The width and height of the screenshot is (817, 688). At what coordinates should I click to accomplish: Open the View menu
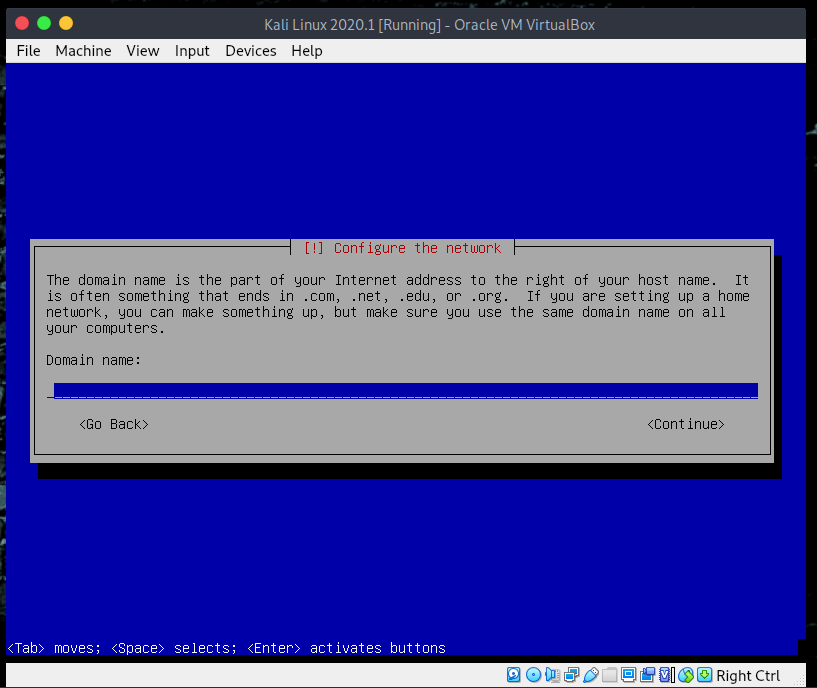coord(143,51)
